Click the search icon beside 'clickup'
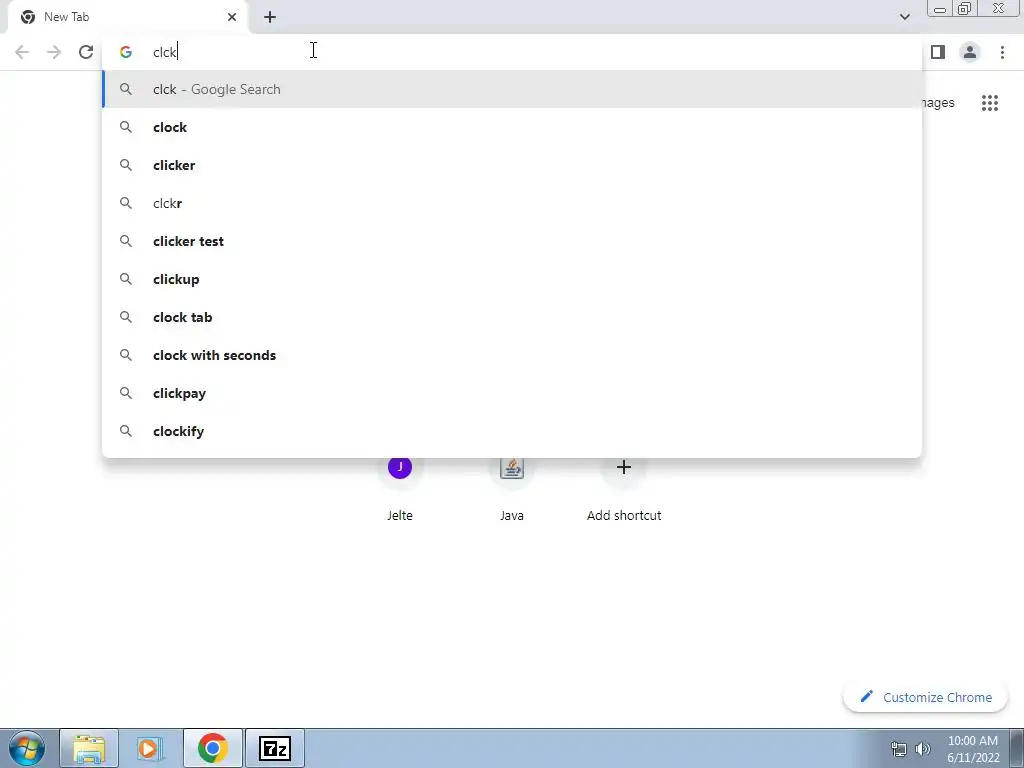This screenshot has height=768, width=1024. pos(126,280)
